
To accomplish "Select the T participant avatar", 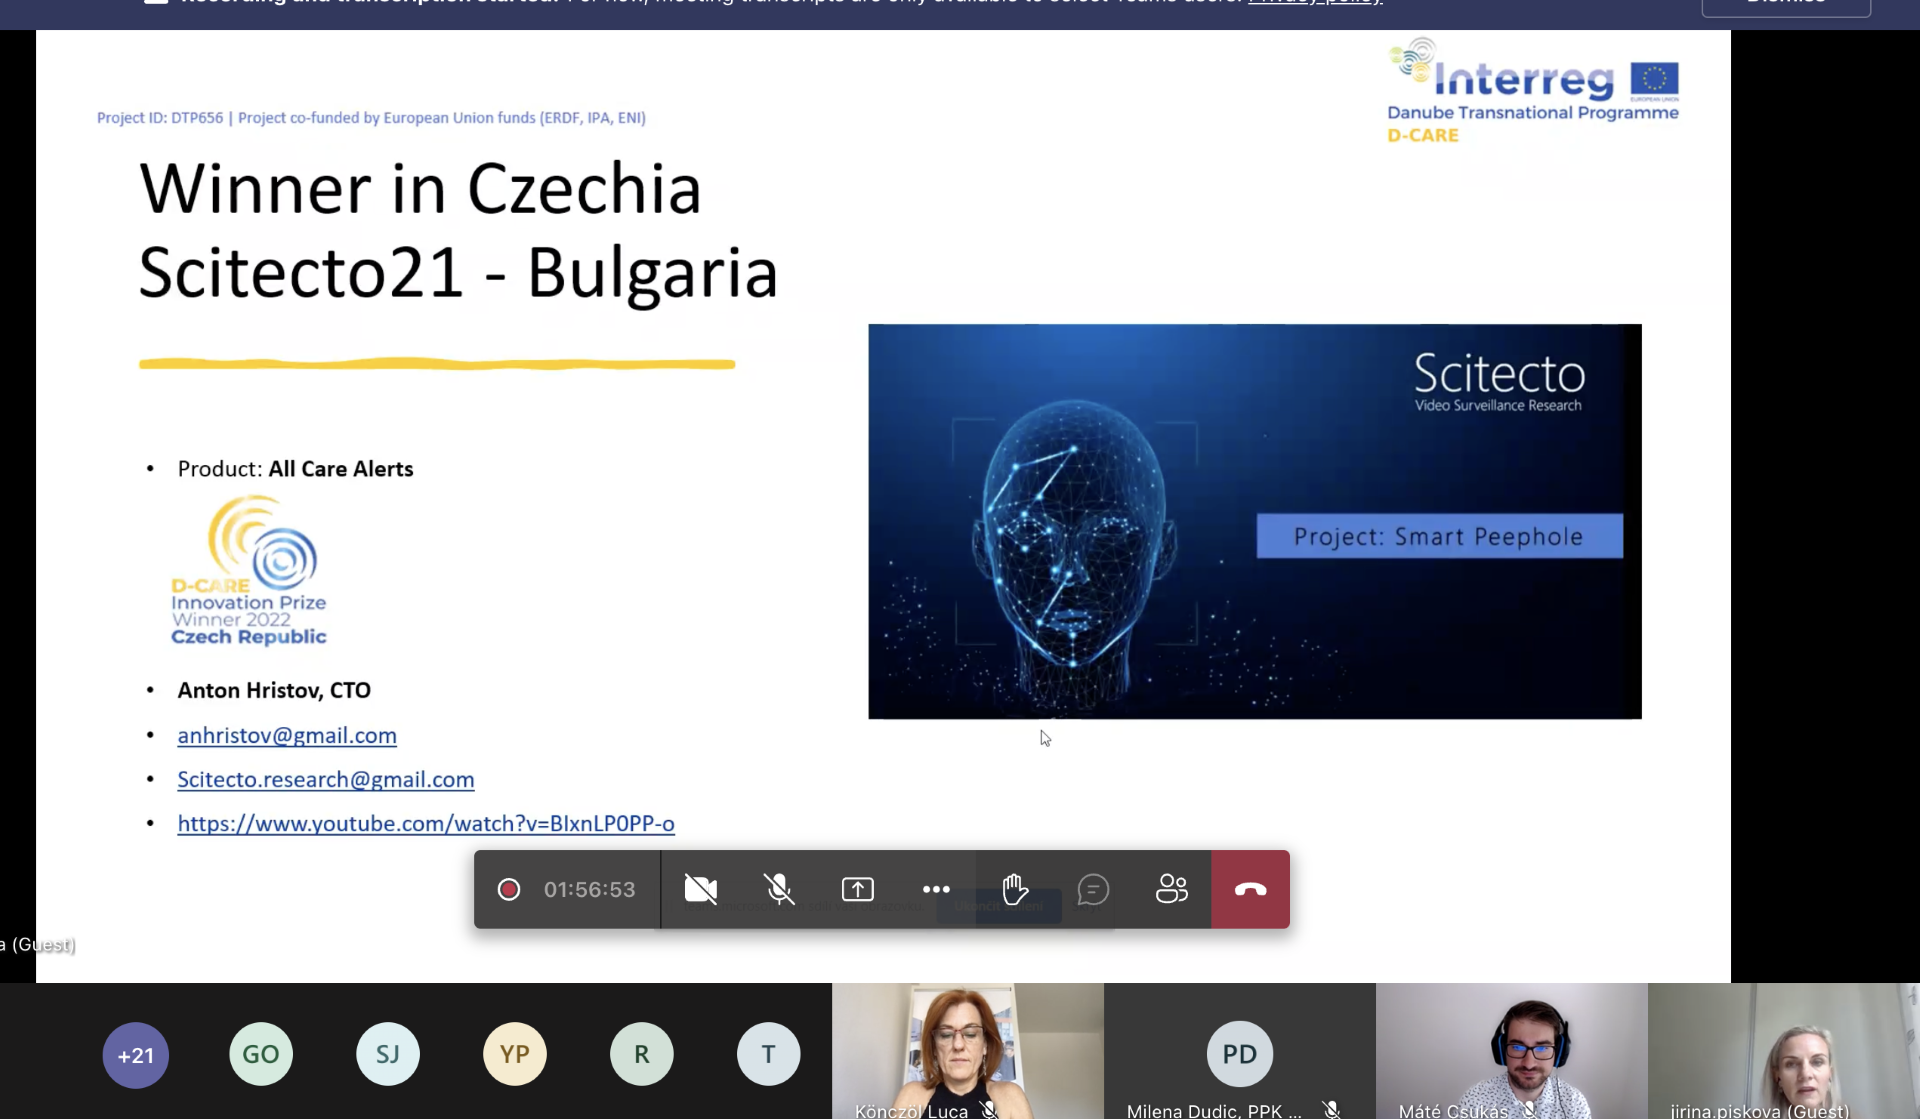I will [769, 1054].
